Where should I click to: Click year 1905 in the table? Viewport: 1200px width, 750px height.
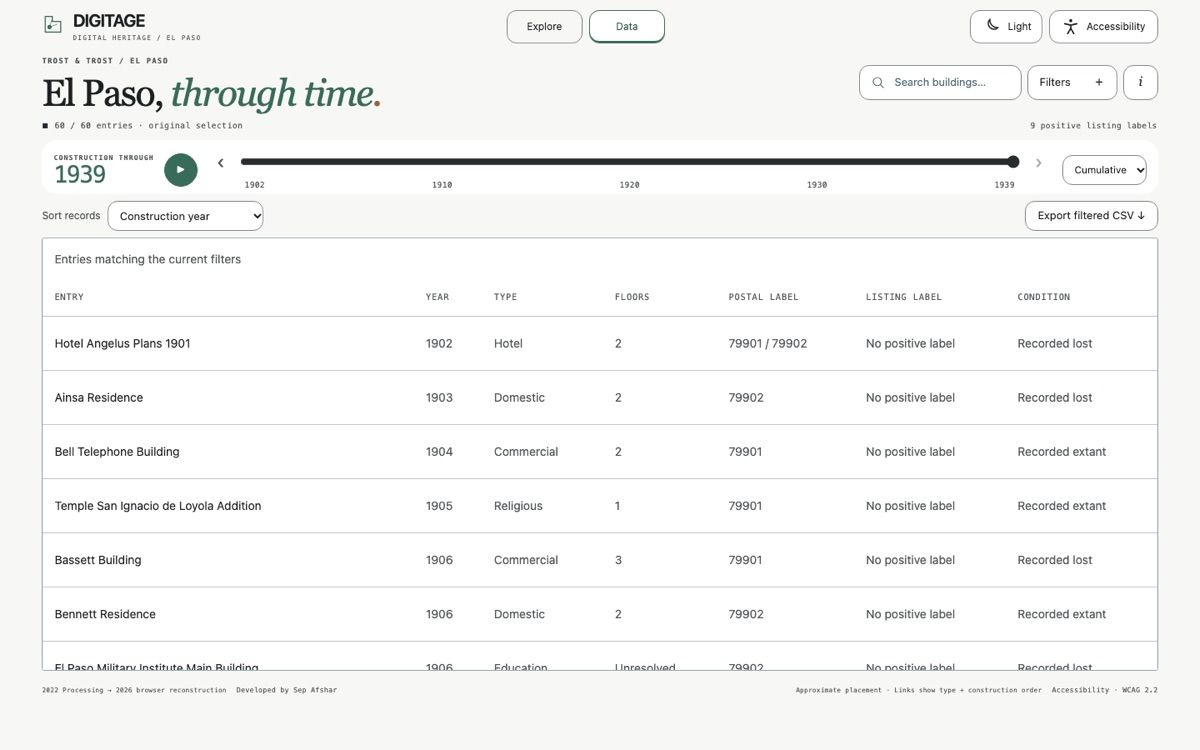point(439,506)
